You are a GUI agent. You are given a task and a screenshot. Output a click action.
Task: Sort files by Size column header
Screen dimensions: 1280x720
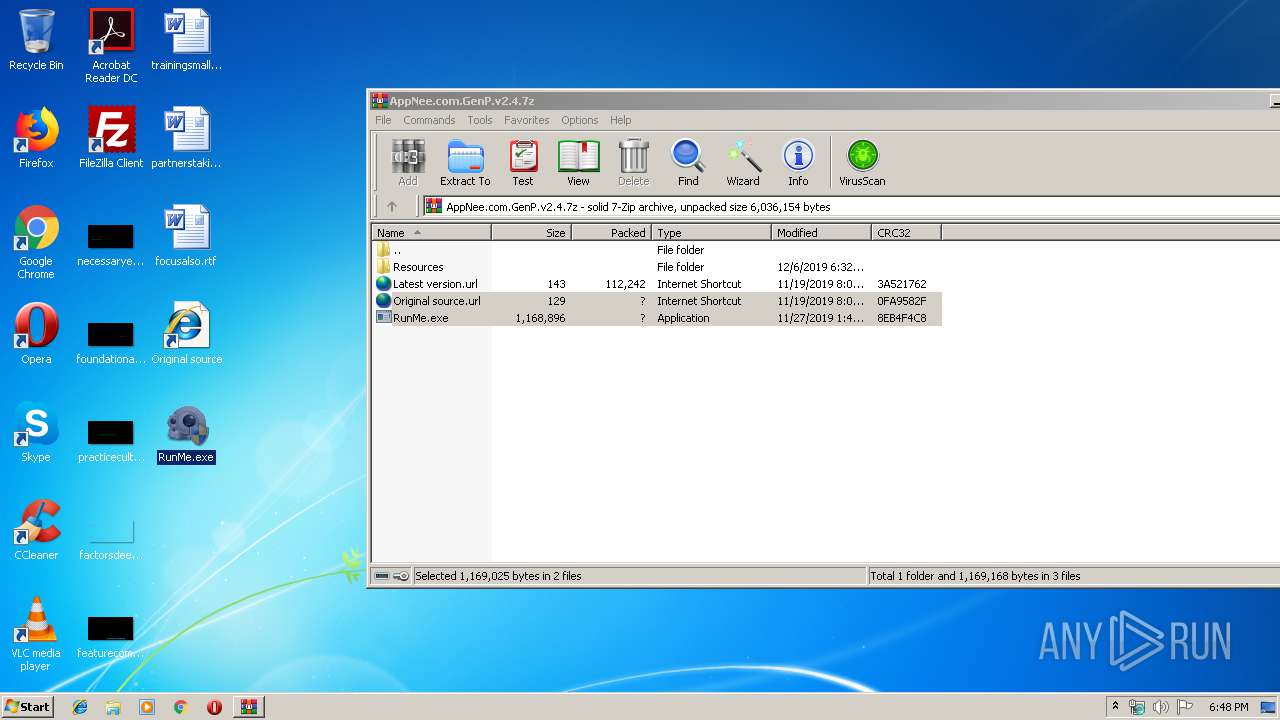point(531,233)
